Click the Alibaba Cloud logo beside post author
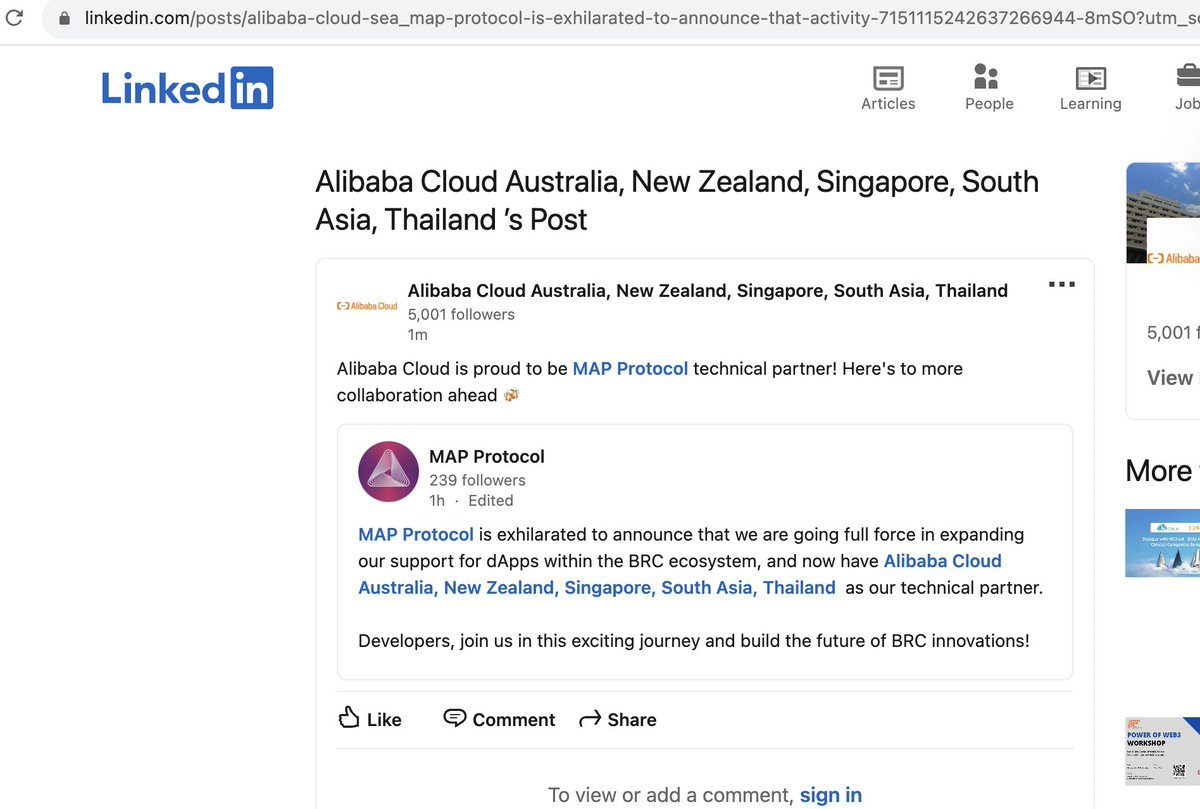The height and width of the screenshot is (809, 1200). point(367,306)
